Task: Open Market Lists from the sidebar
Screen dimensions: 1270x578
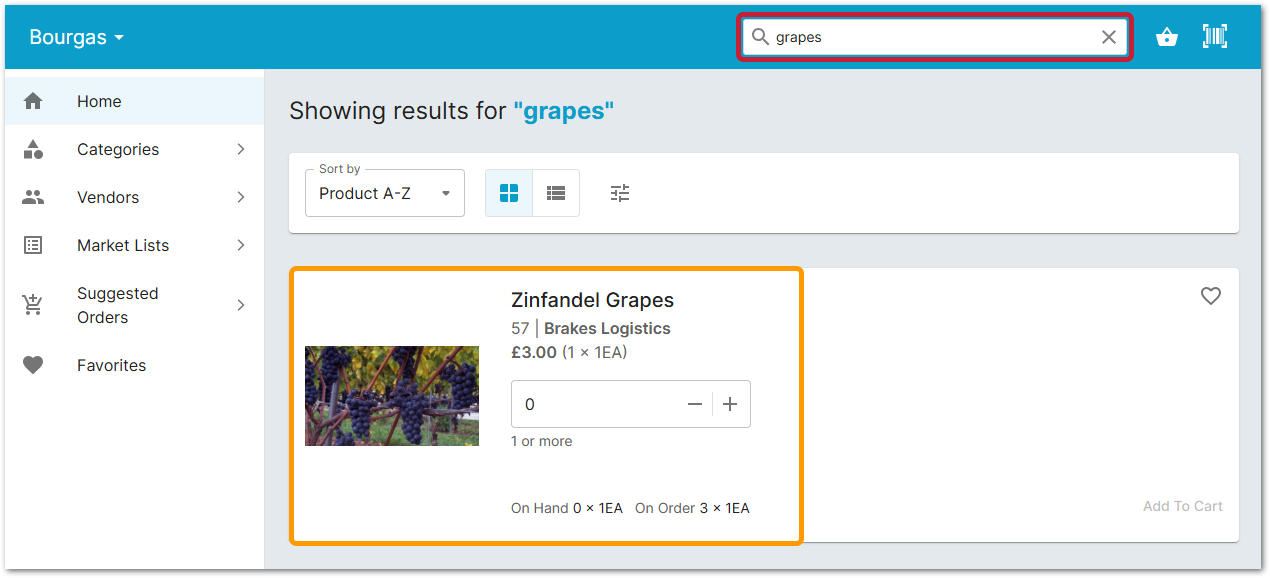Action: point(123,245)
